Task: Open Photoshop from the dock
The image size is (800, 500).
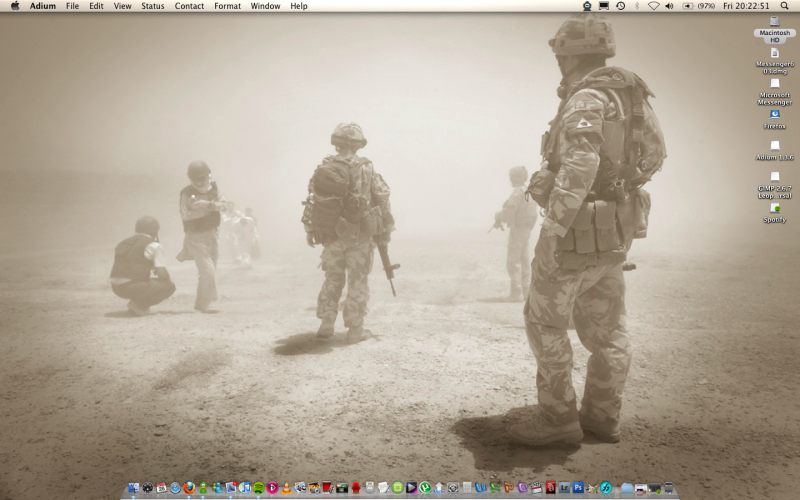Action: 578,488
